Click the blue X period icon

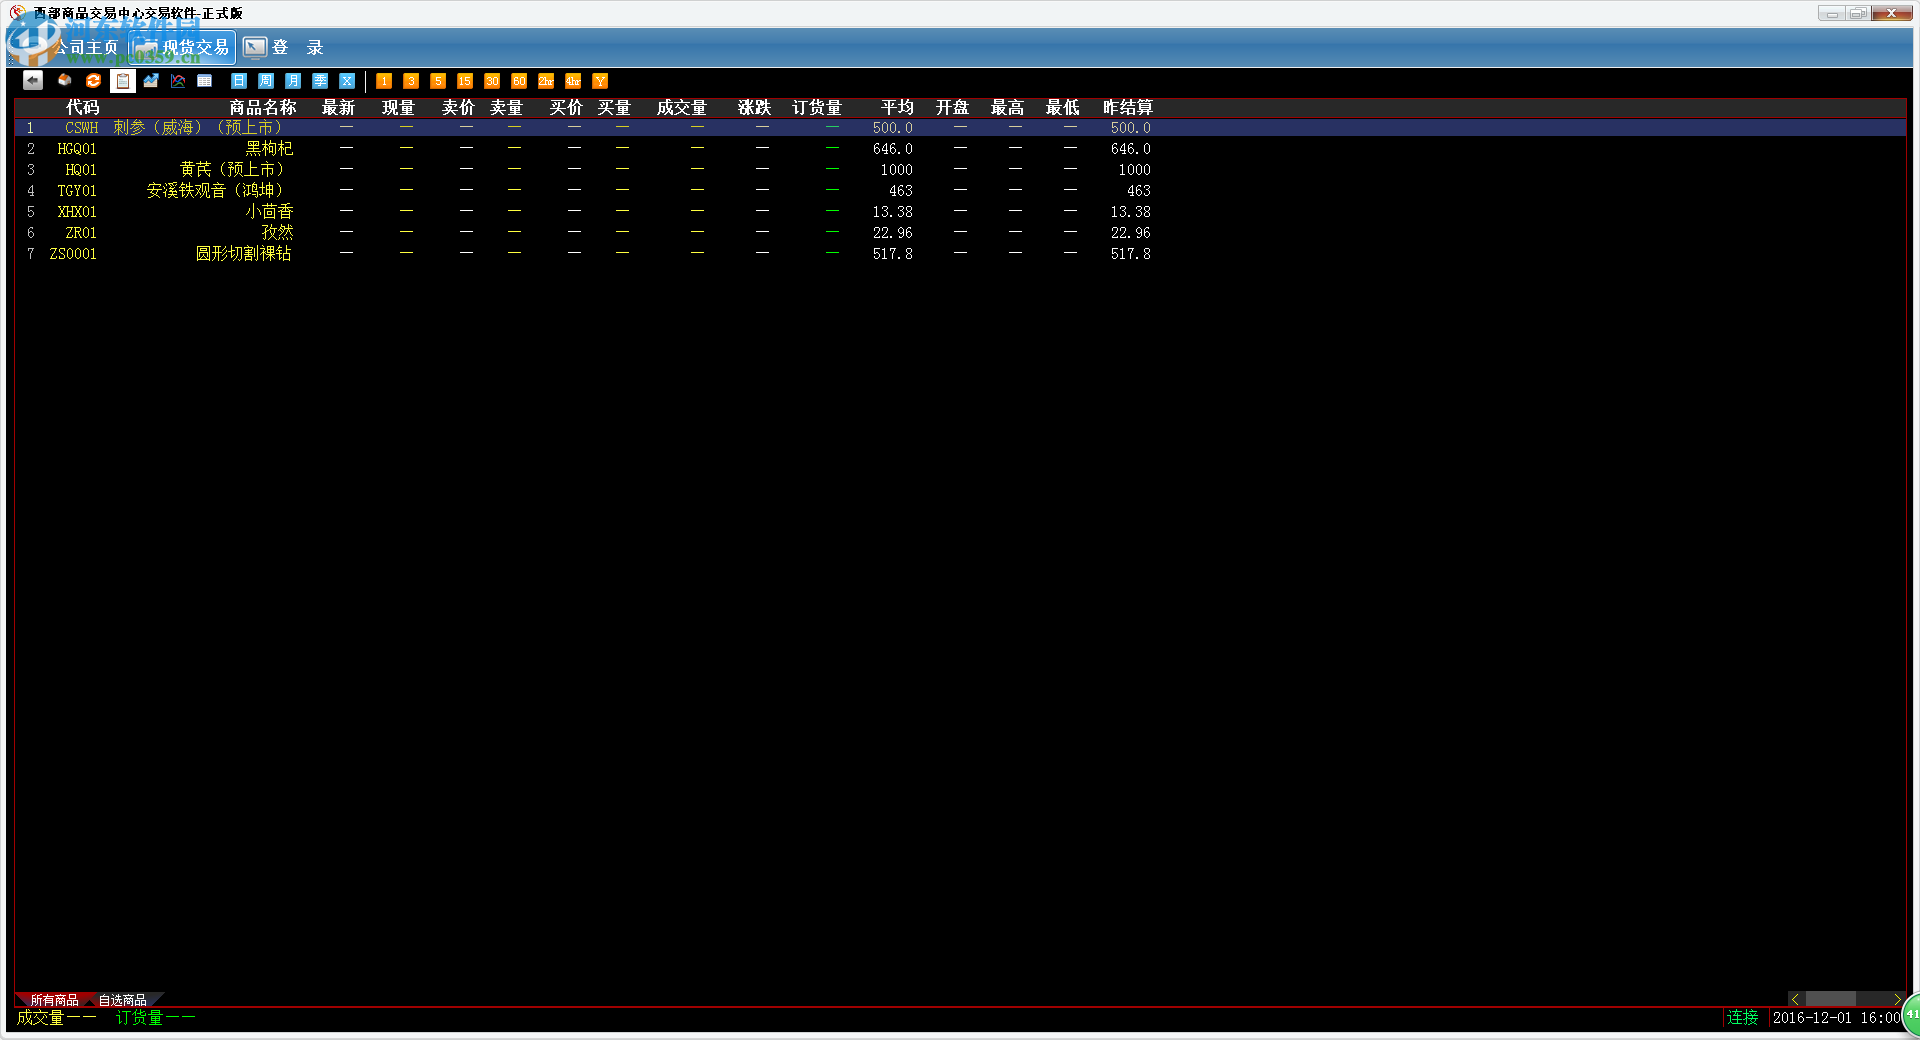347,81
